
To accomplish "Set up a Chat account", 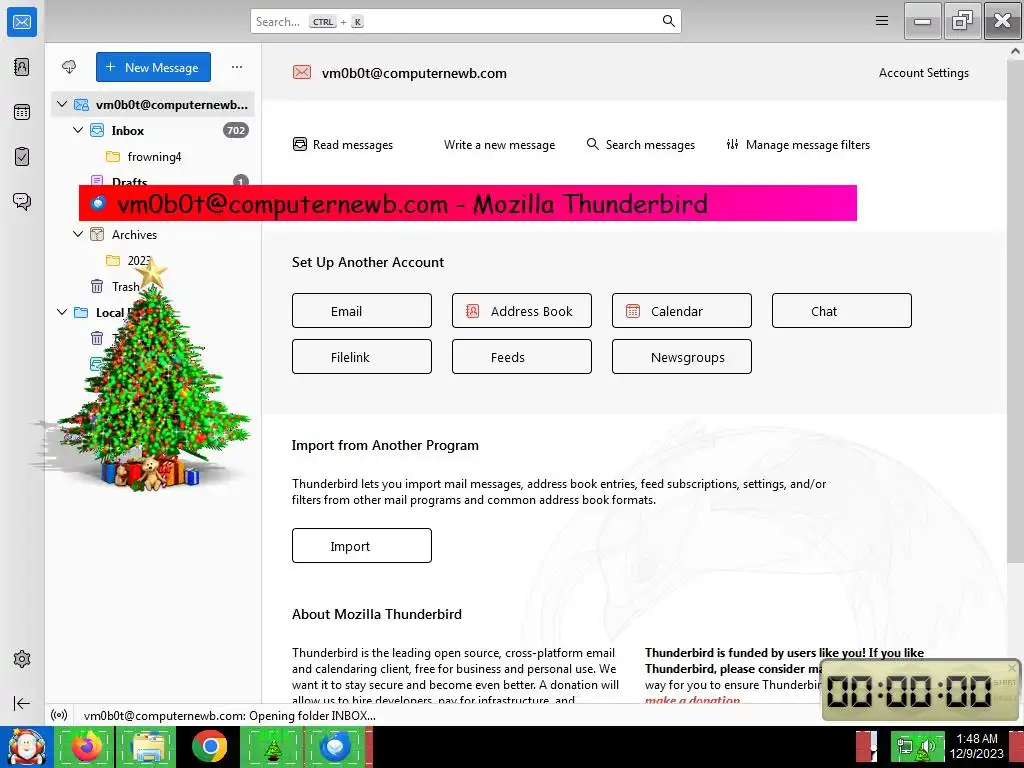I will pos(842,311).
